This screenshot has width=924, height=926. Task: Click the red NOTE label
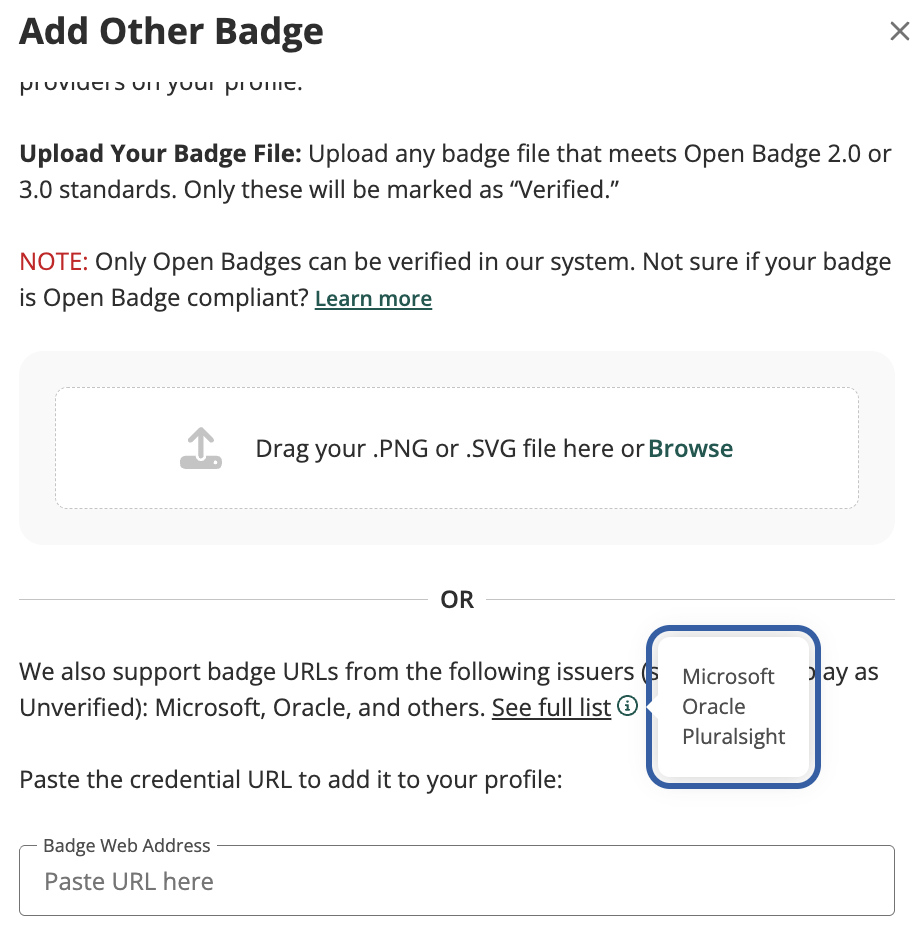[54, 262]
